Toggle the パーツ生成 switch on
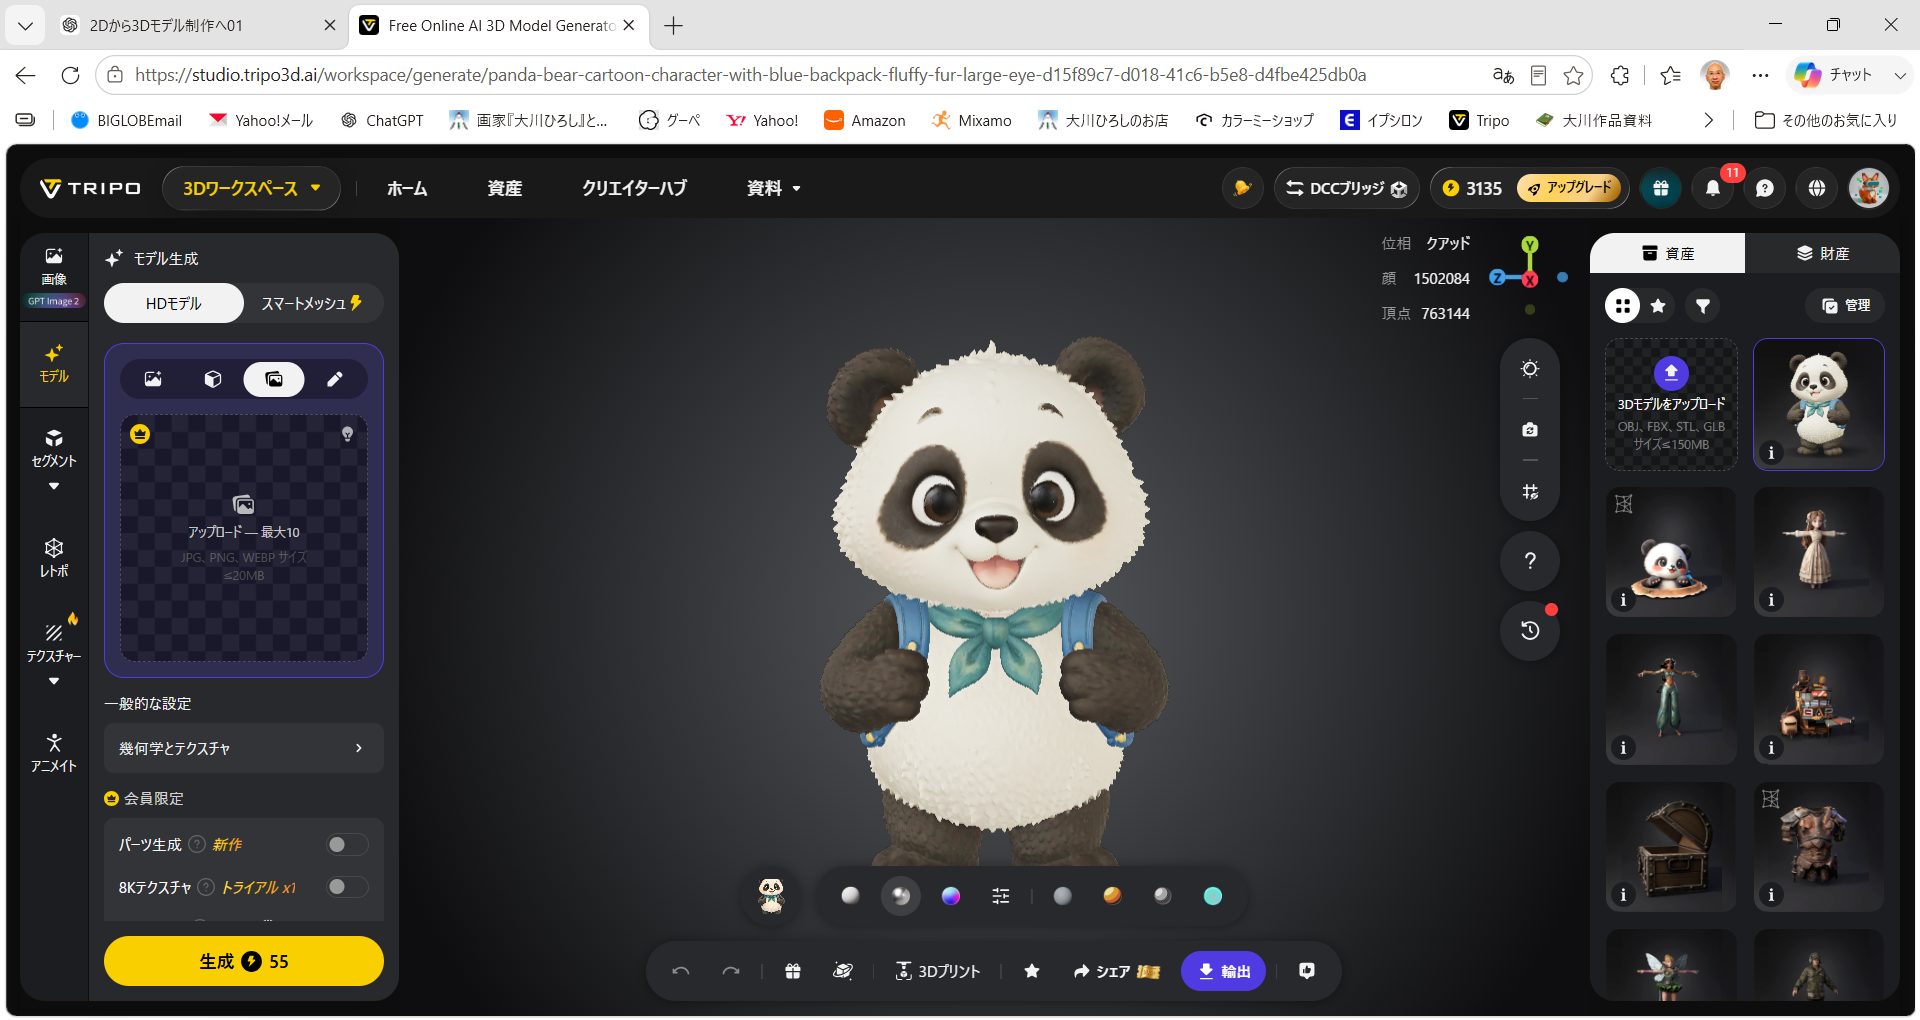The width and height of the screenshot is (1920, 1020). pyautogui.click(x=347, y=845)
